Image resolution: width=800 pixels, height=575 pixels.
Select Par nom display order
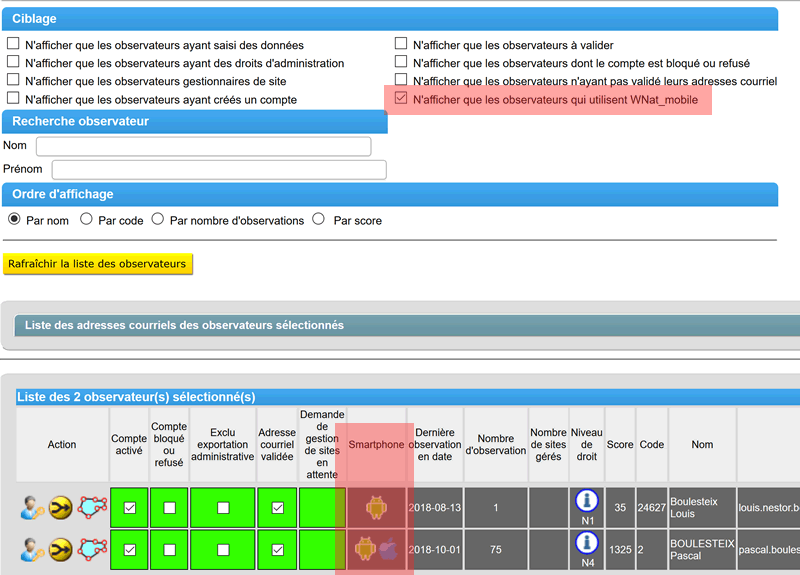pos(14,219)
